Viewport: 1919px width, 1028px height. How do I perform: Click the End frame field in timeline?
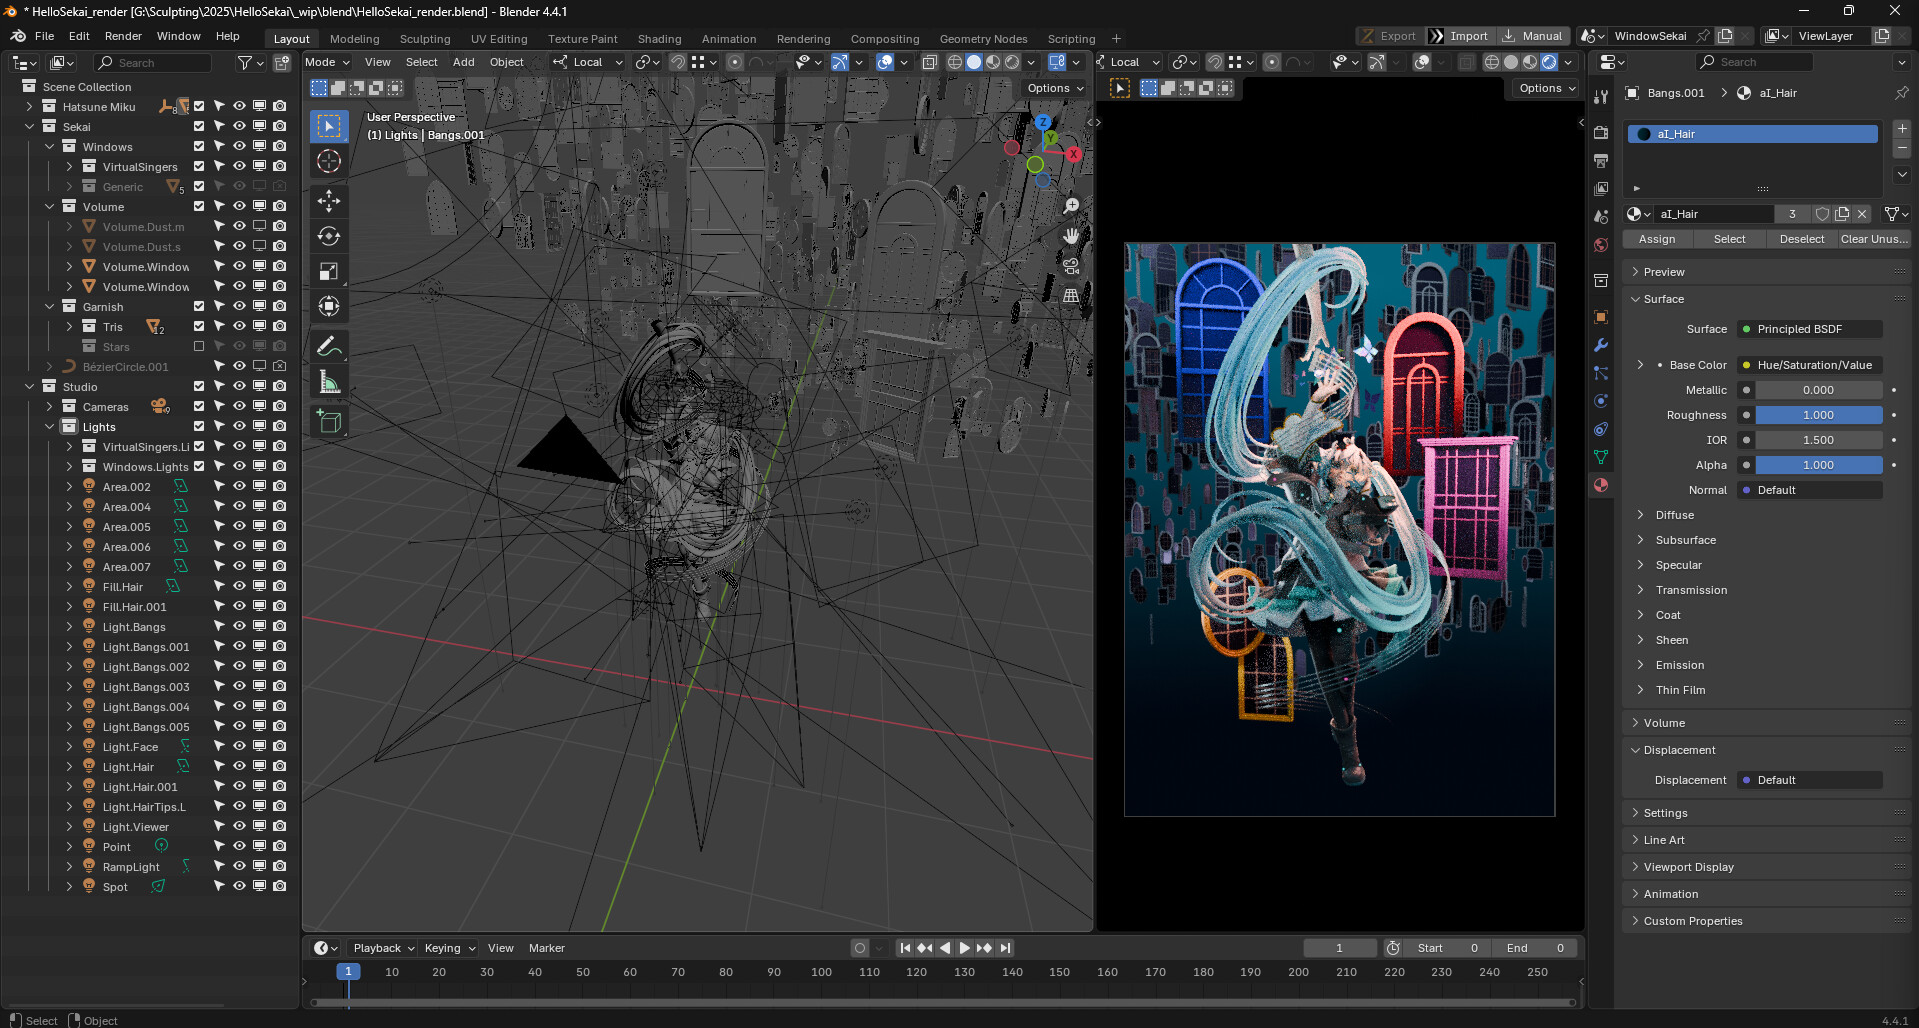(1534, 948)
